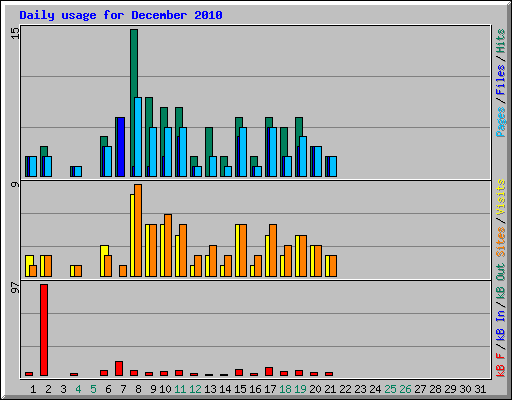The image size is (512, 400).
Task: Click the "Daily usage for December 2010" title
Action: tap(121, 15)
